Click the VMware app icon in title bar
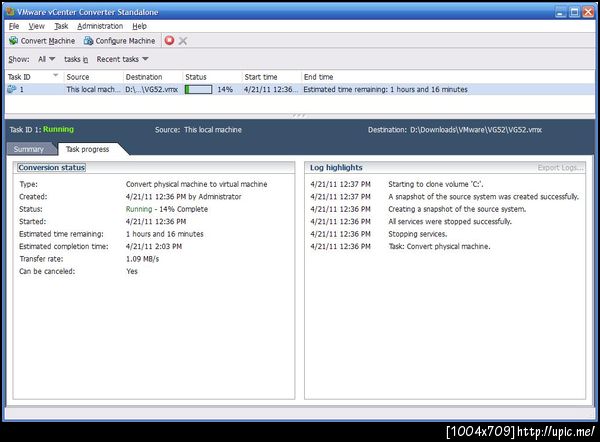This screenshot has width=600, height=442. [10, 12]
